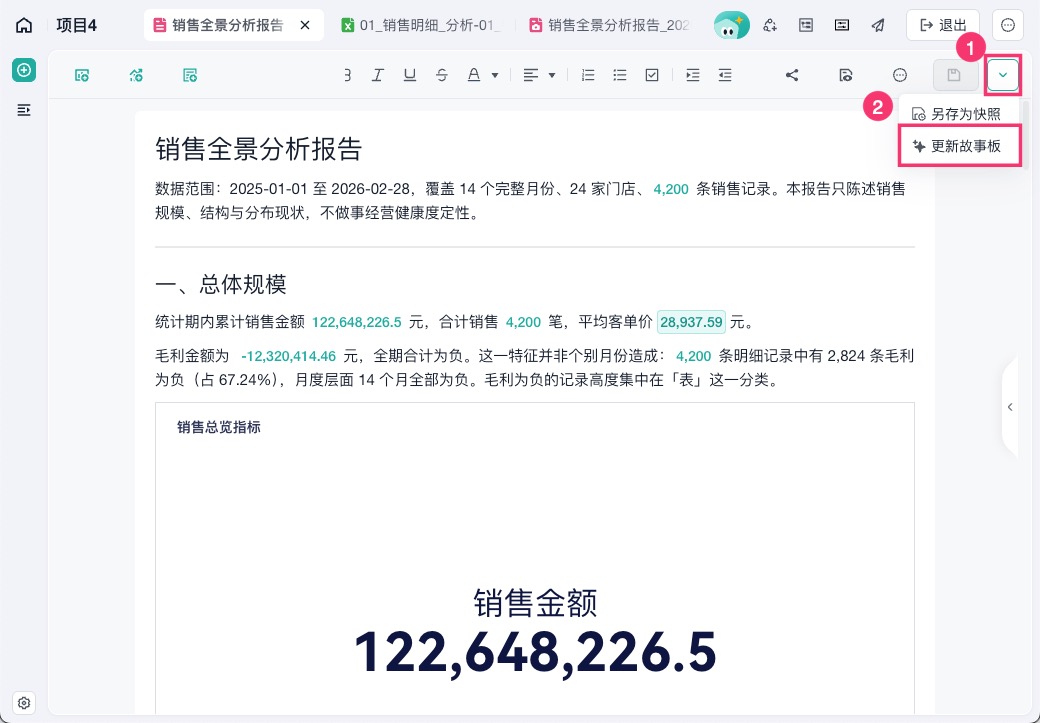Insert a bulleted list
Viewport: 1040px width, 723px height.
[x=620, y=75]
